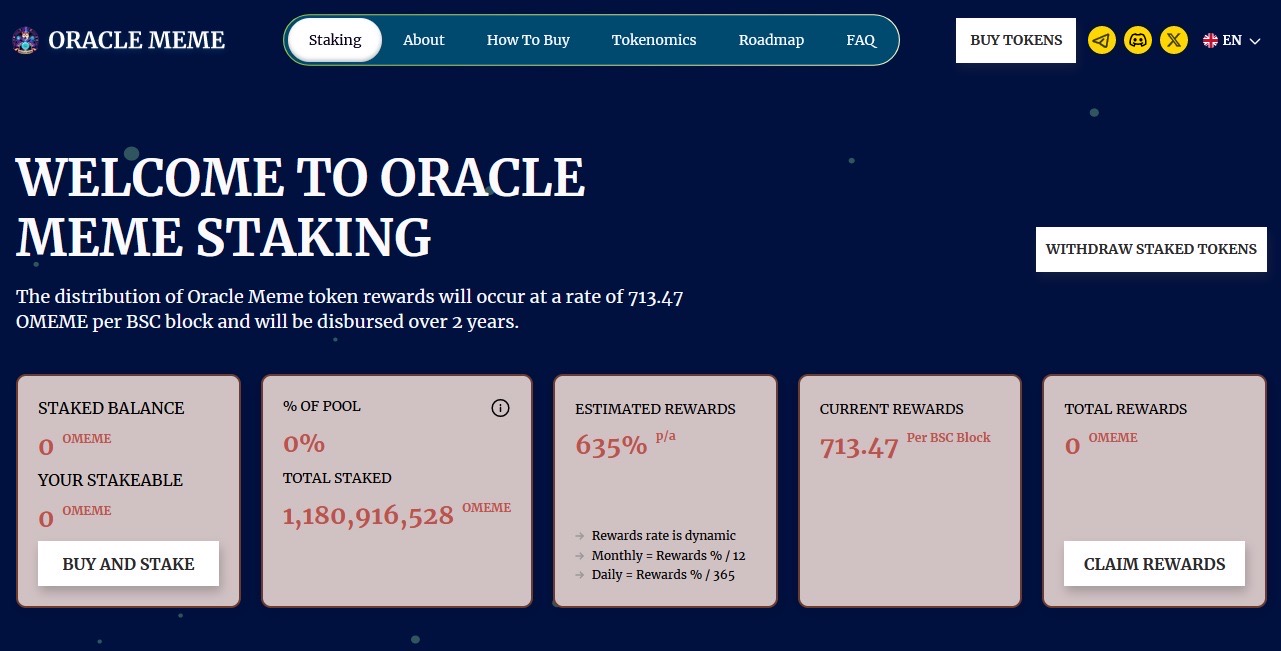Navigate to the Roadmap section
This screenshot has width=1281, height=651.
tap(771, 40)
